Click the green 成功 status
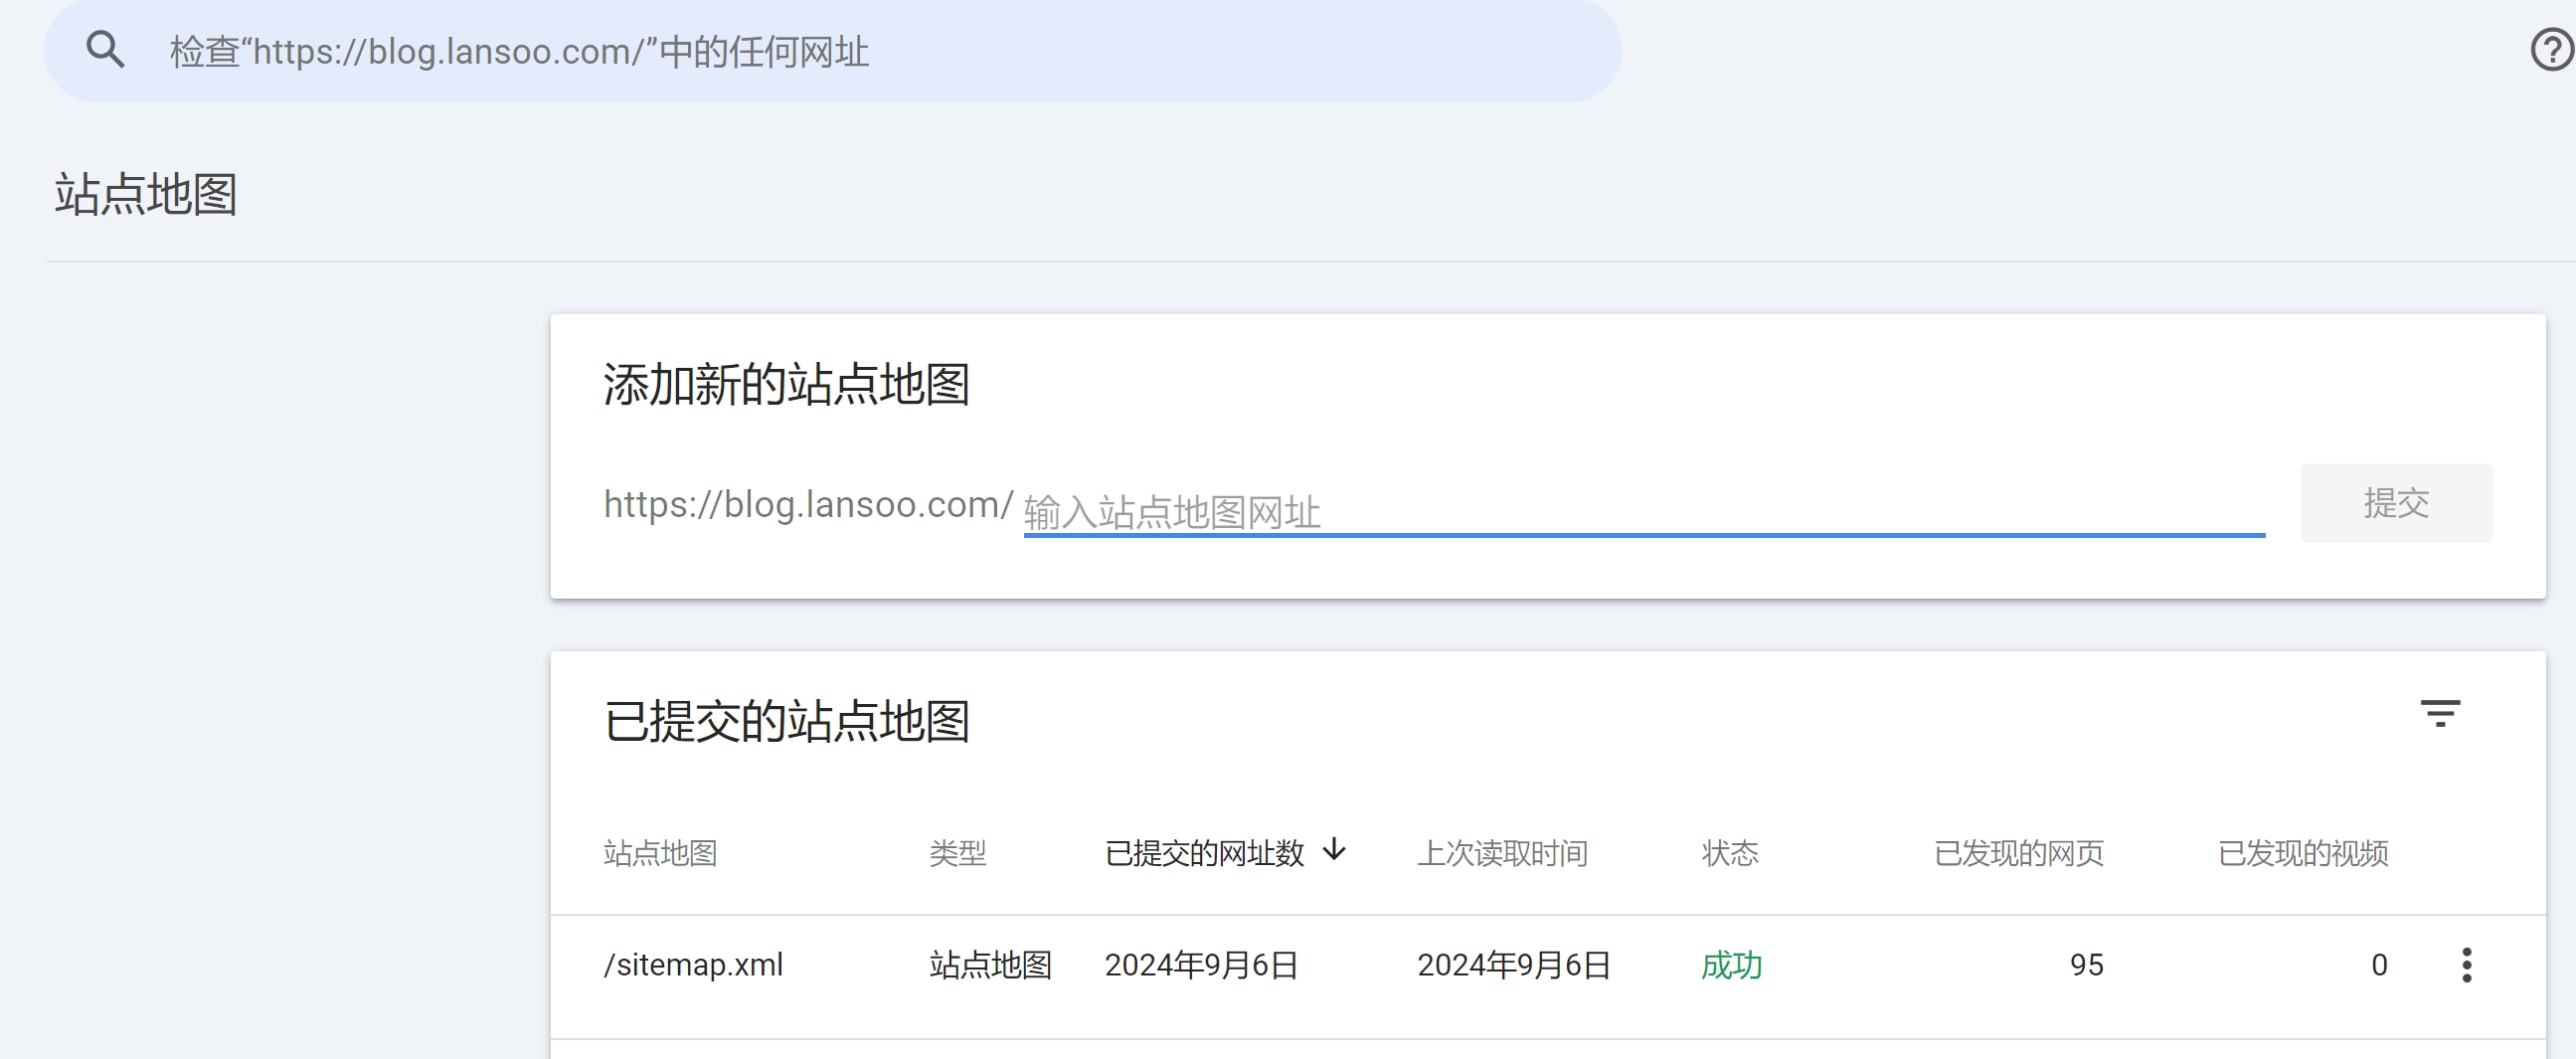 point(1731,965)
